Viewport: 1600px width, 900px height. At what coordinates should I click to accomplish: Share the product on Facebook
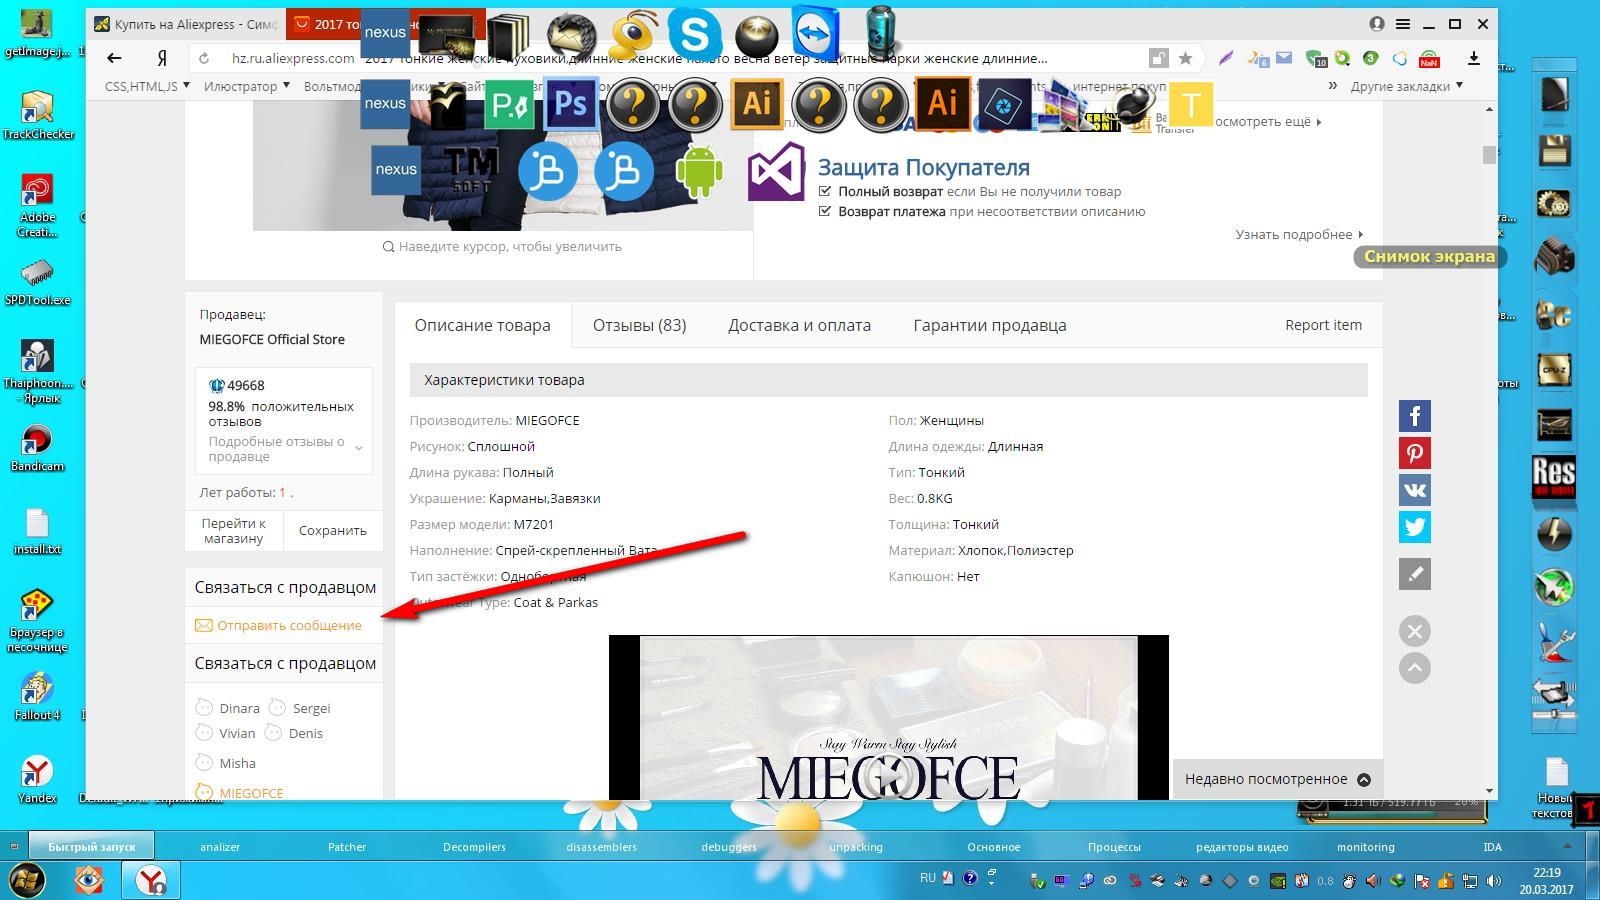[1414, 416]
